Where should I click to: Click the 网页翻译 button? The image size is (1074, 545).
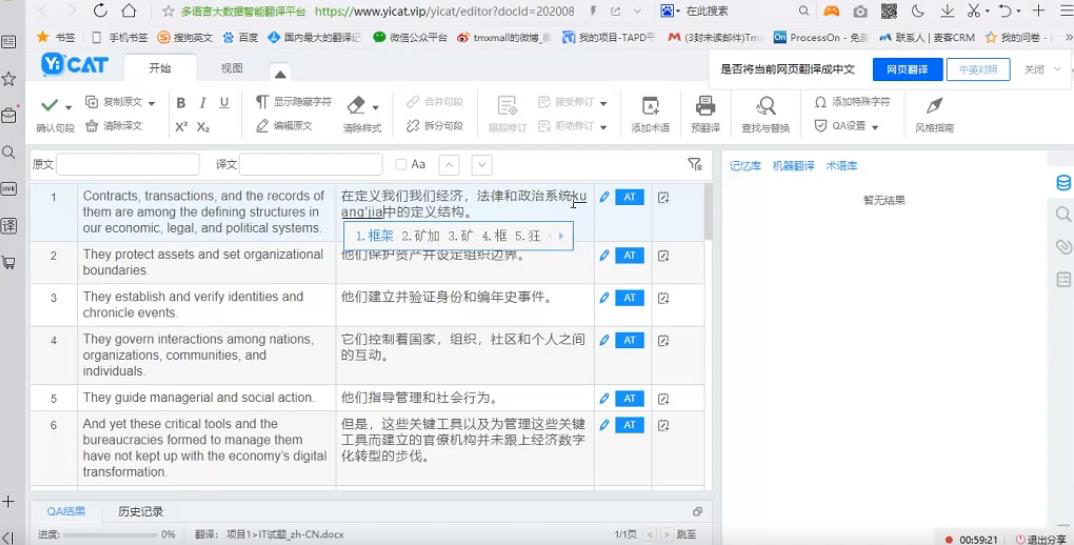(x=907, y=70)
